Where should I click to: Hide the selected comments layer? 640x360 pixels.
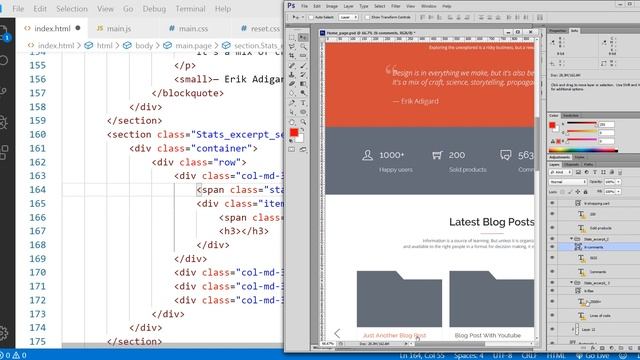point(552,247)
